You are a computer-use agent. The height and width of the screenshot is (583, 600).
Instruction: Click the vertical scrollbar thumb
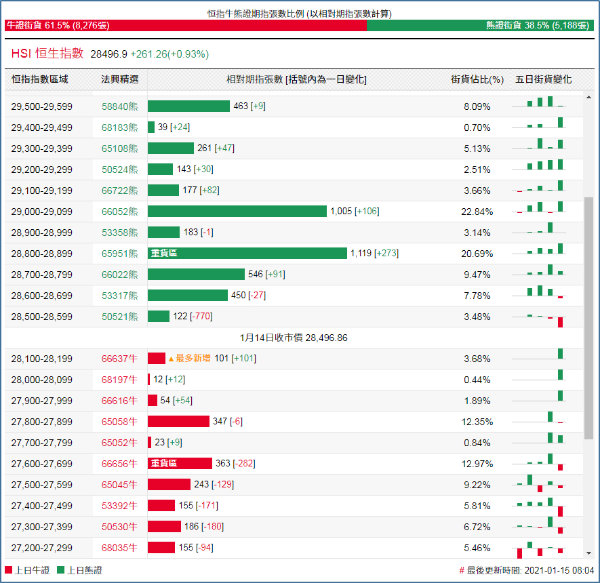589,318
